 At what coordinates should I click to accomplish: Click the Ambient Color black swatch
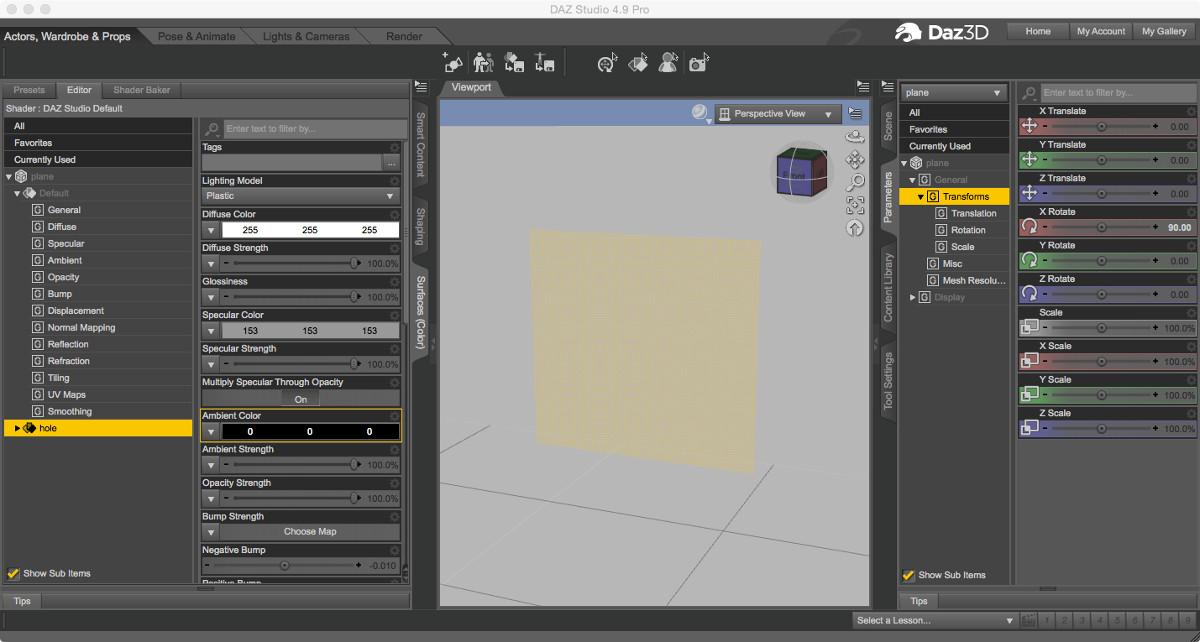click(310, 432)
